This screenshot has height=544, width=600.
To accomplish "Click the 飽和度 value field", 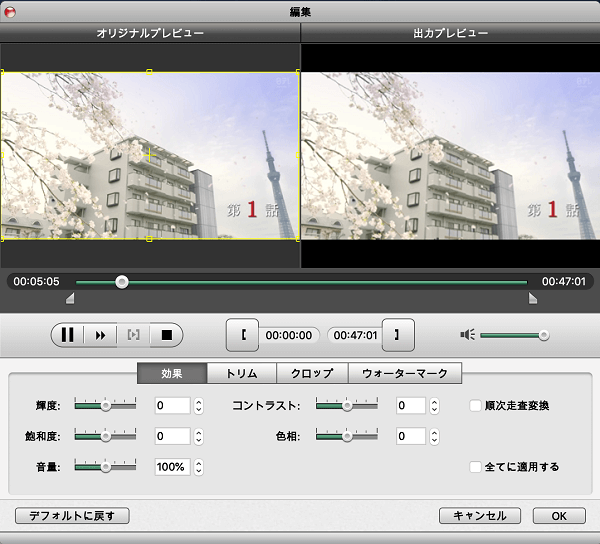I will pyautogui.click(x=172, y=436).
